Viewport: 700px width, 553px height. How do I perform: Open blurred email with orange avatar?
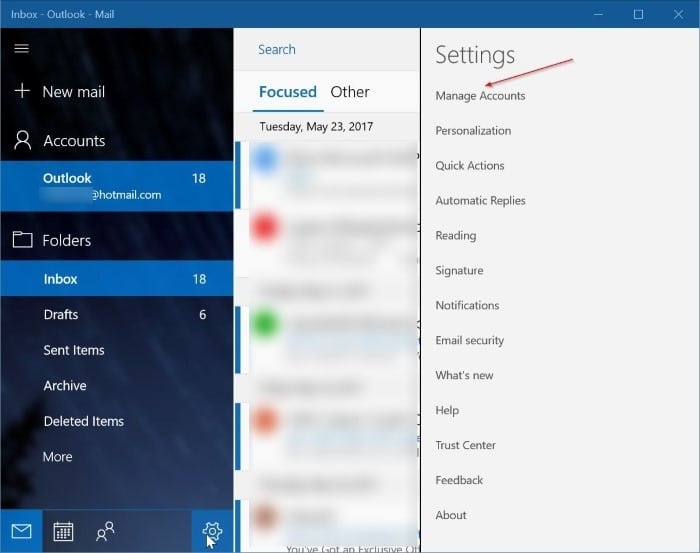pyautogui.click(x=327, y=436)
